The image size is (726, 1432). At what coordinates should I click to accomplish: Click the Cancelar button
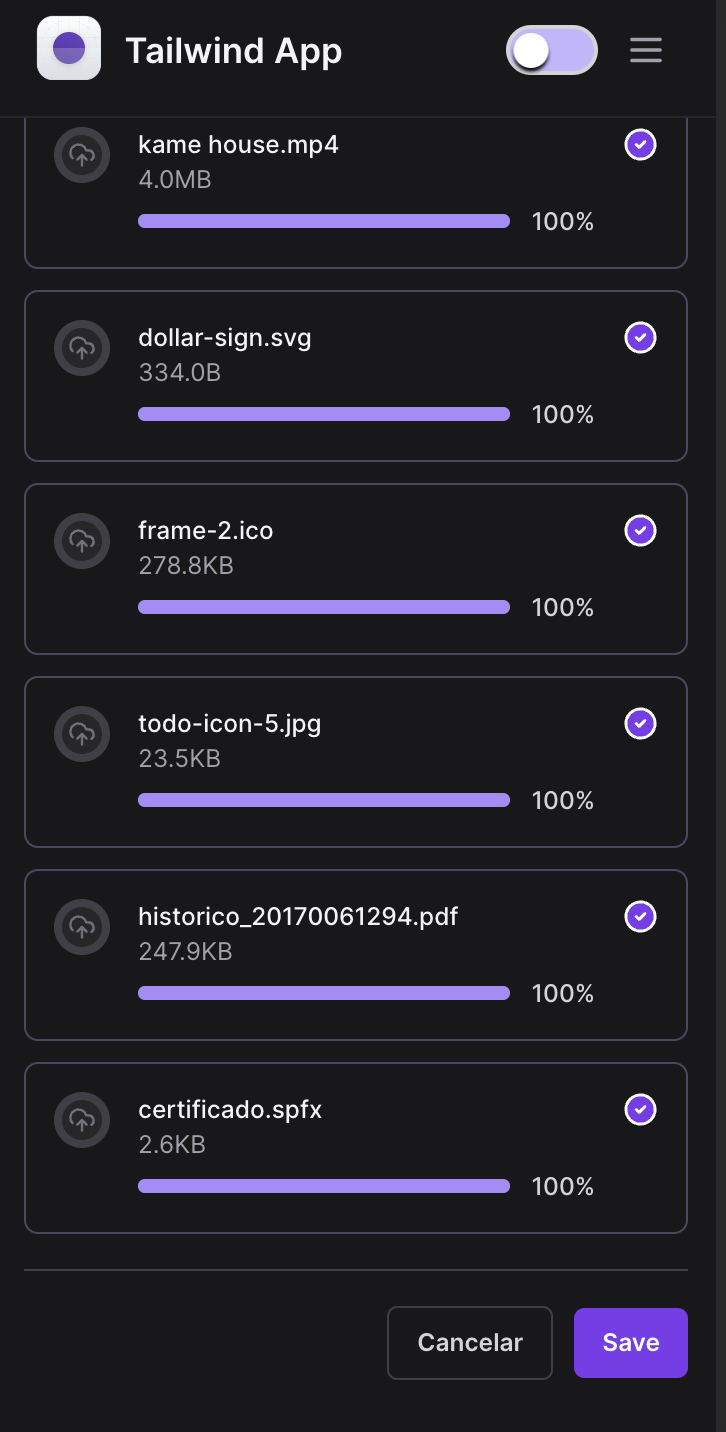[470, 1343]
